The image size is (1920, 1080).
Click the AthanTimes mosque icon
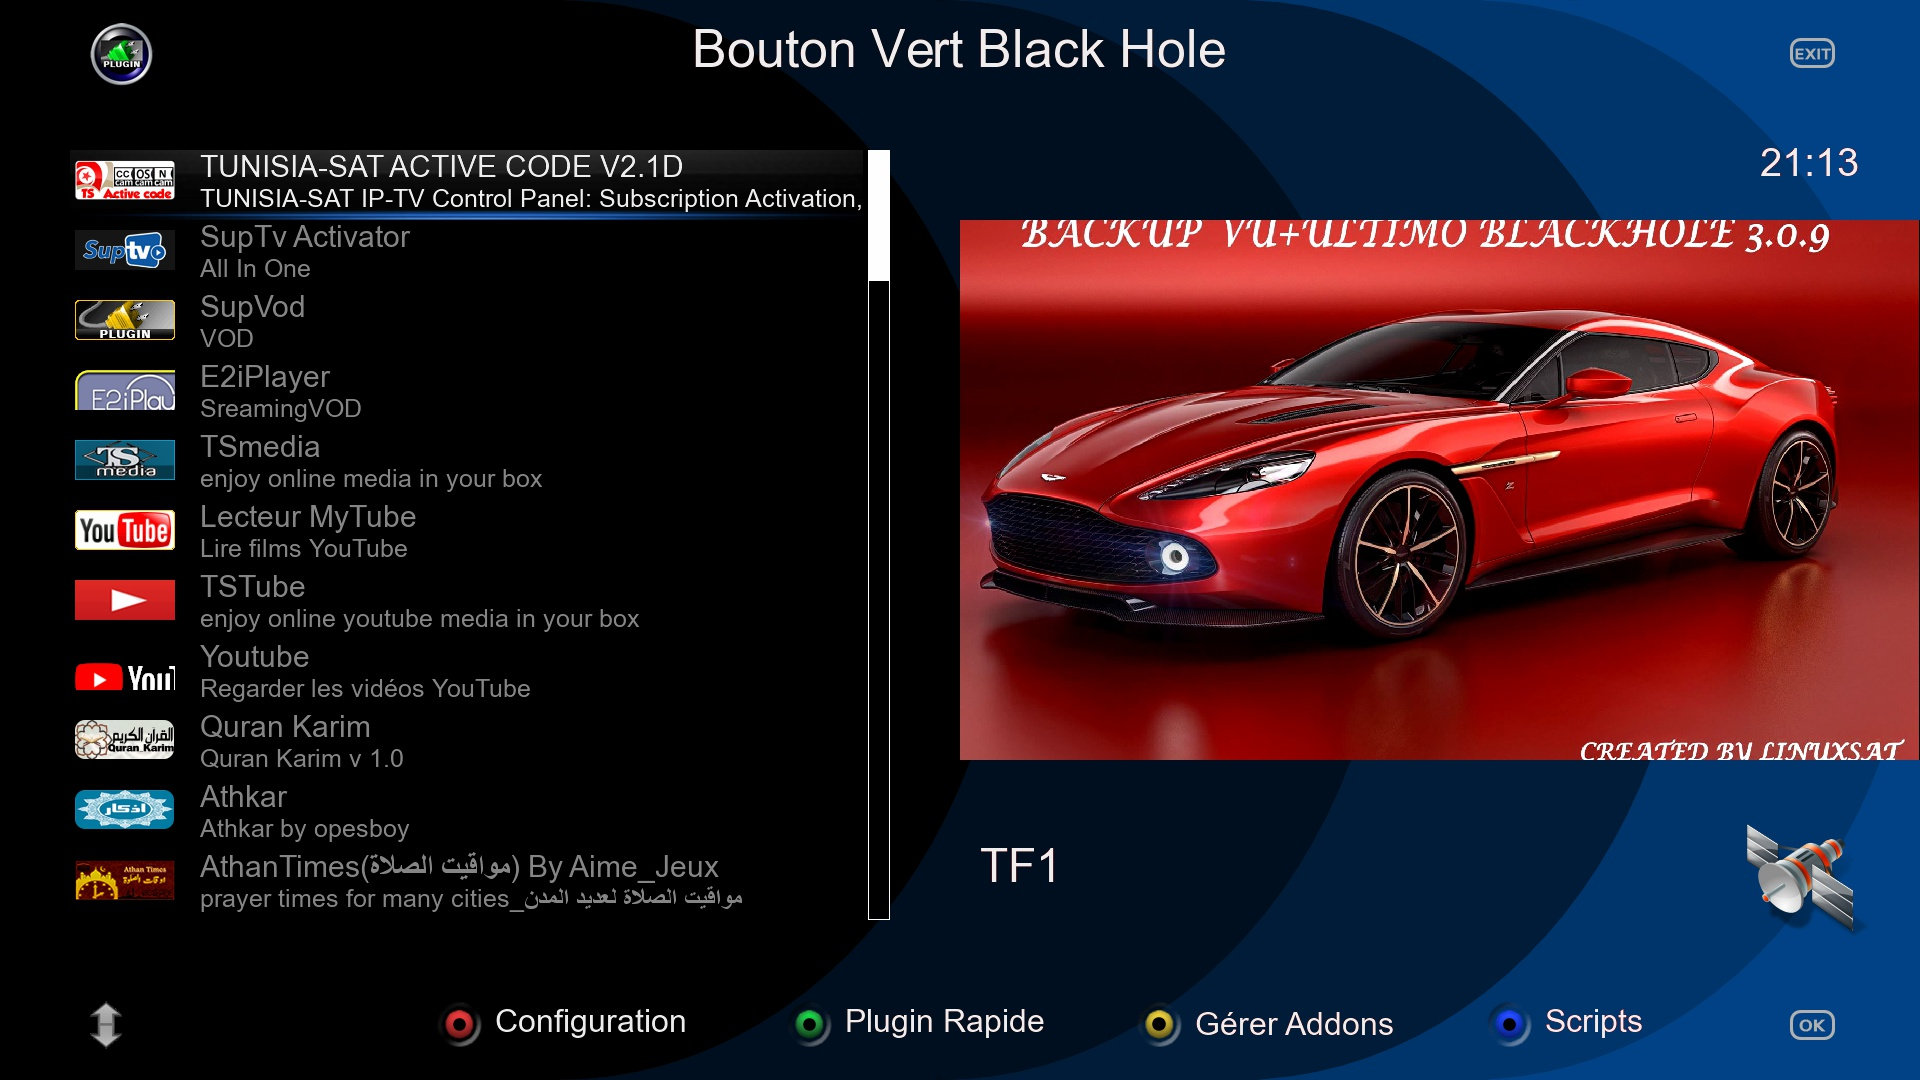(x=124, y=880)
